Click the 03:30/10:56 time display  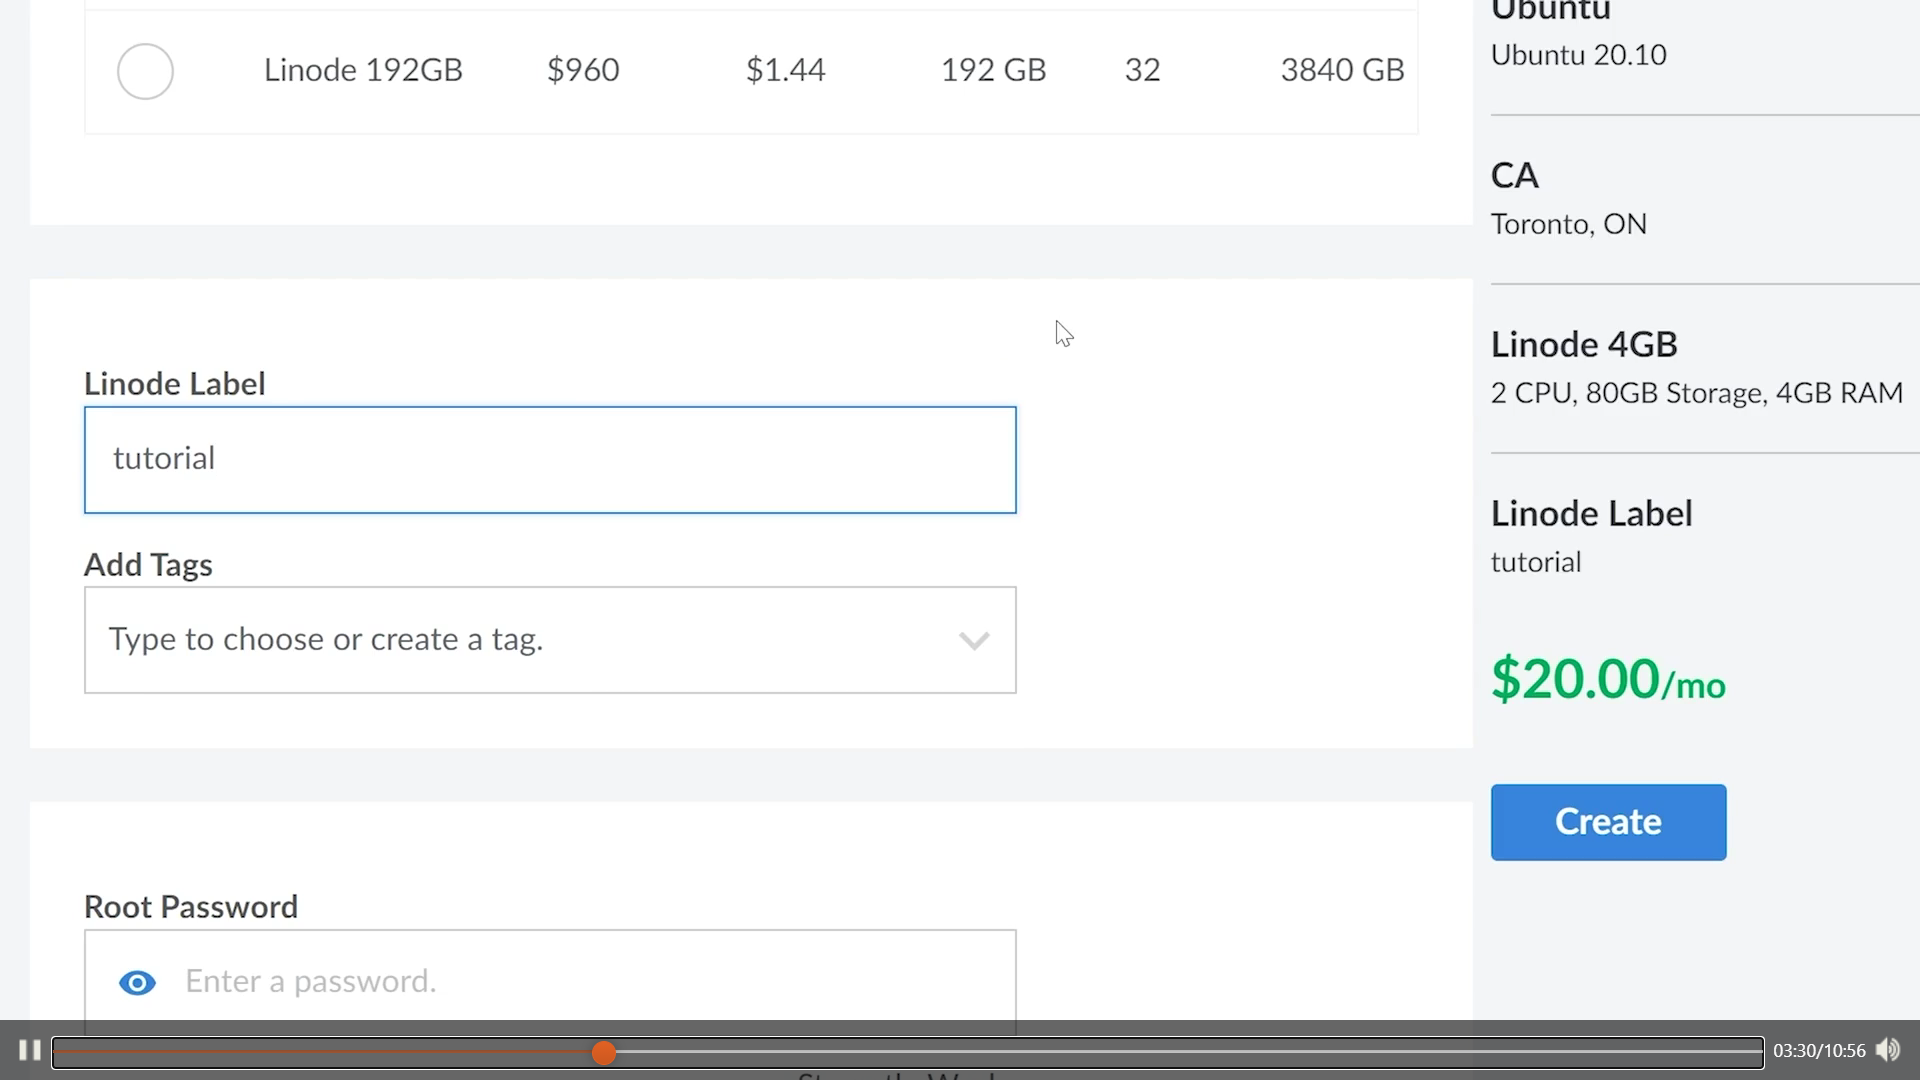(1819, 1051)
